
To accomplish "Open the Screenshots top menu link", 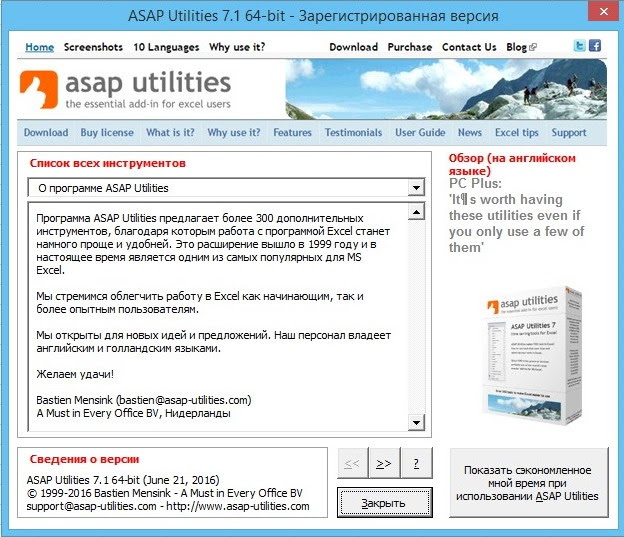I will tap(93, 47).
